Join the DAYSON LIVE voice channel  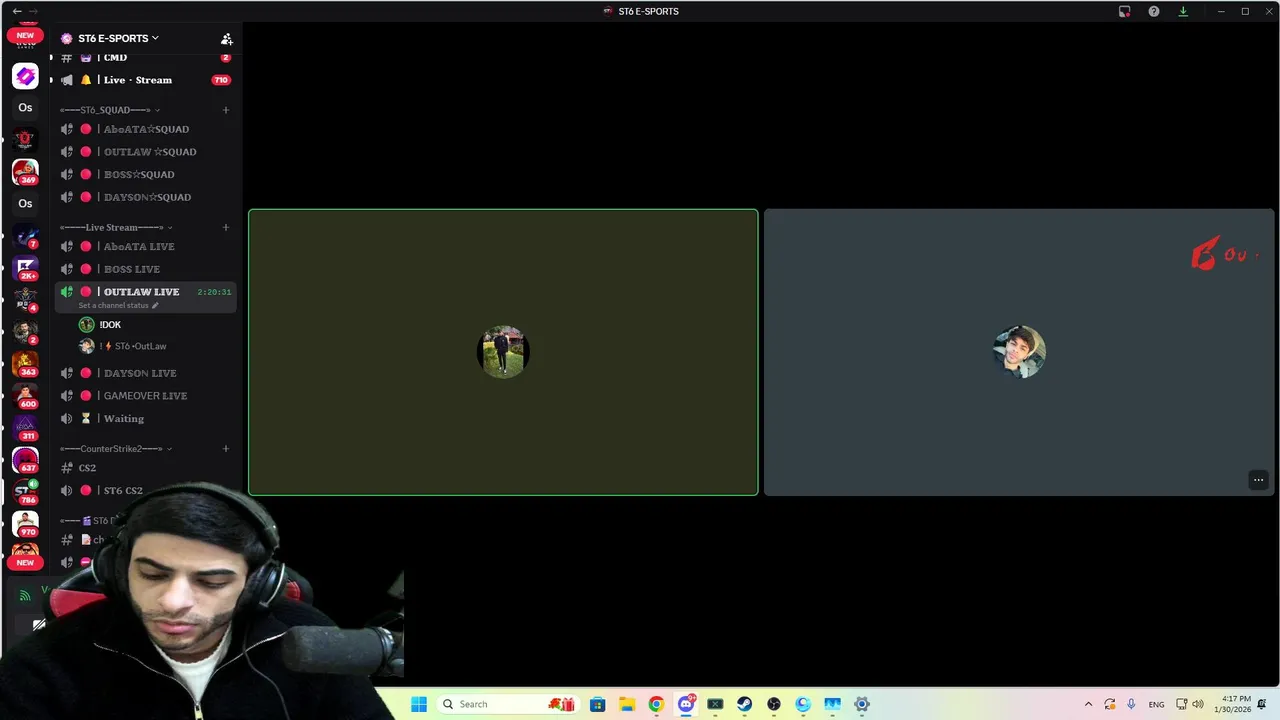tap(140, 373)
